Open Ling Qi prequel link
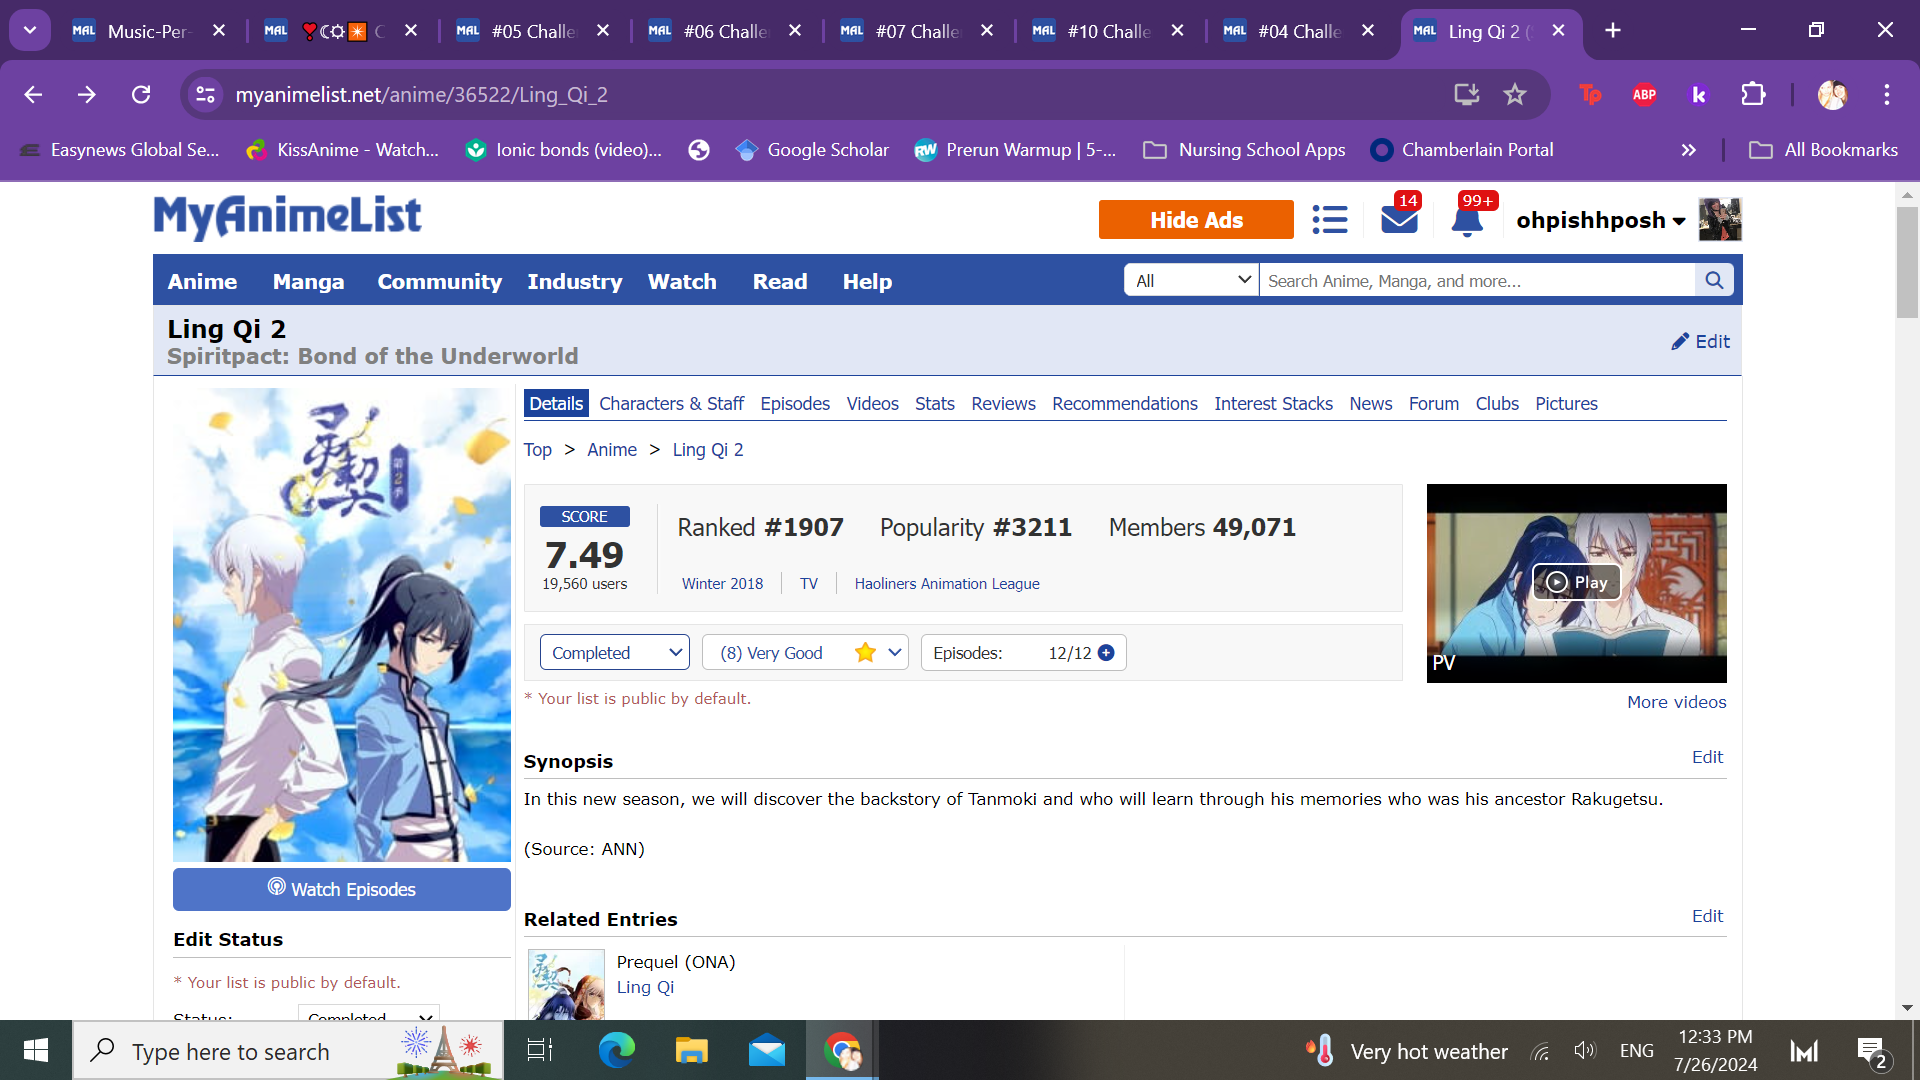 click(645, 987)
